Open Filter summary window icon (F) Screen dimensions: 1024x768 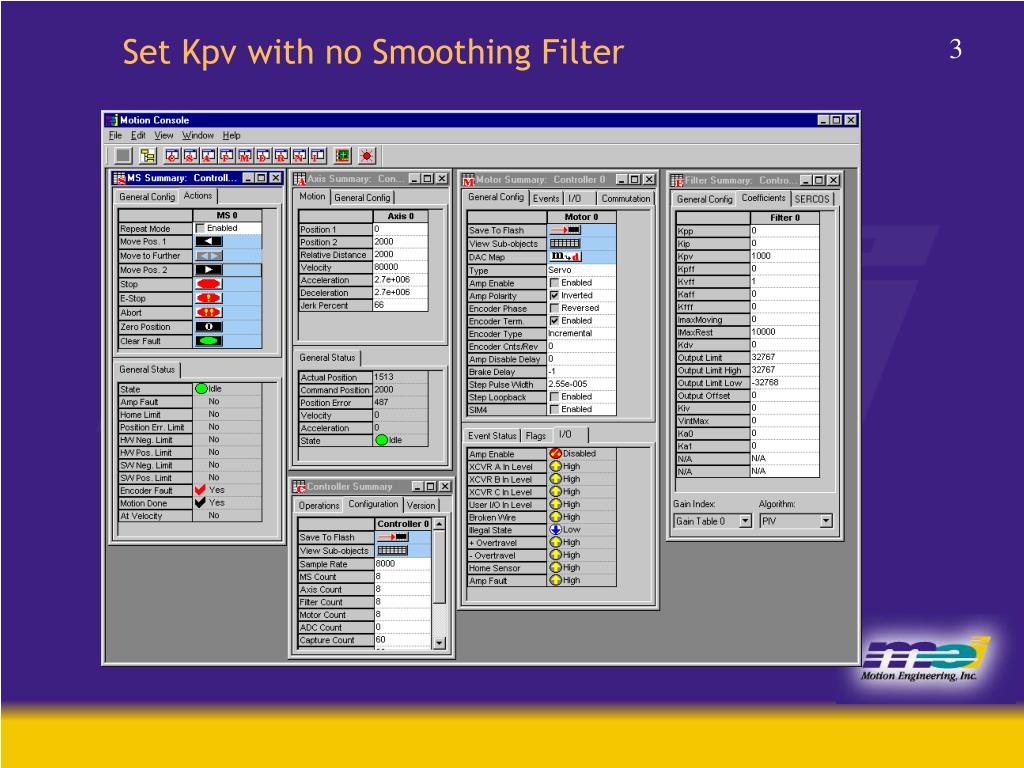click(x=227, y=155)
